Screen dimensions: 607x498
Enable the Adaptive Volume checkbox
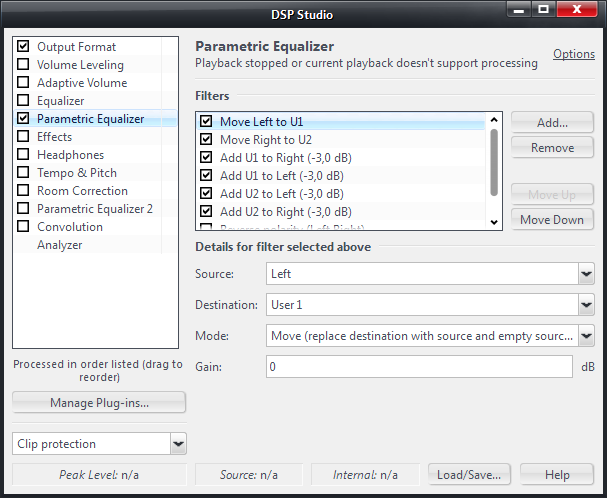click(23, 82)
